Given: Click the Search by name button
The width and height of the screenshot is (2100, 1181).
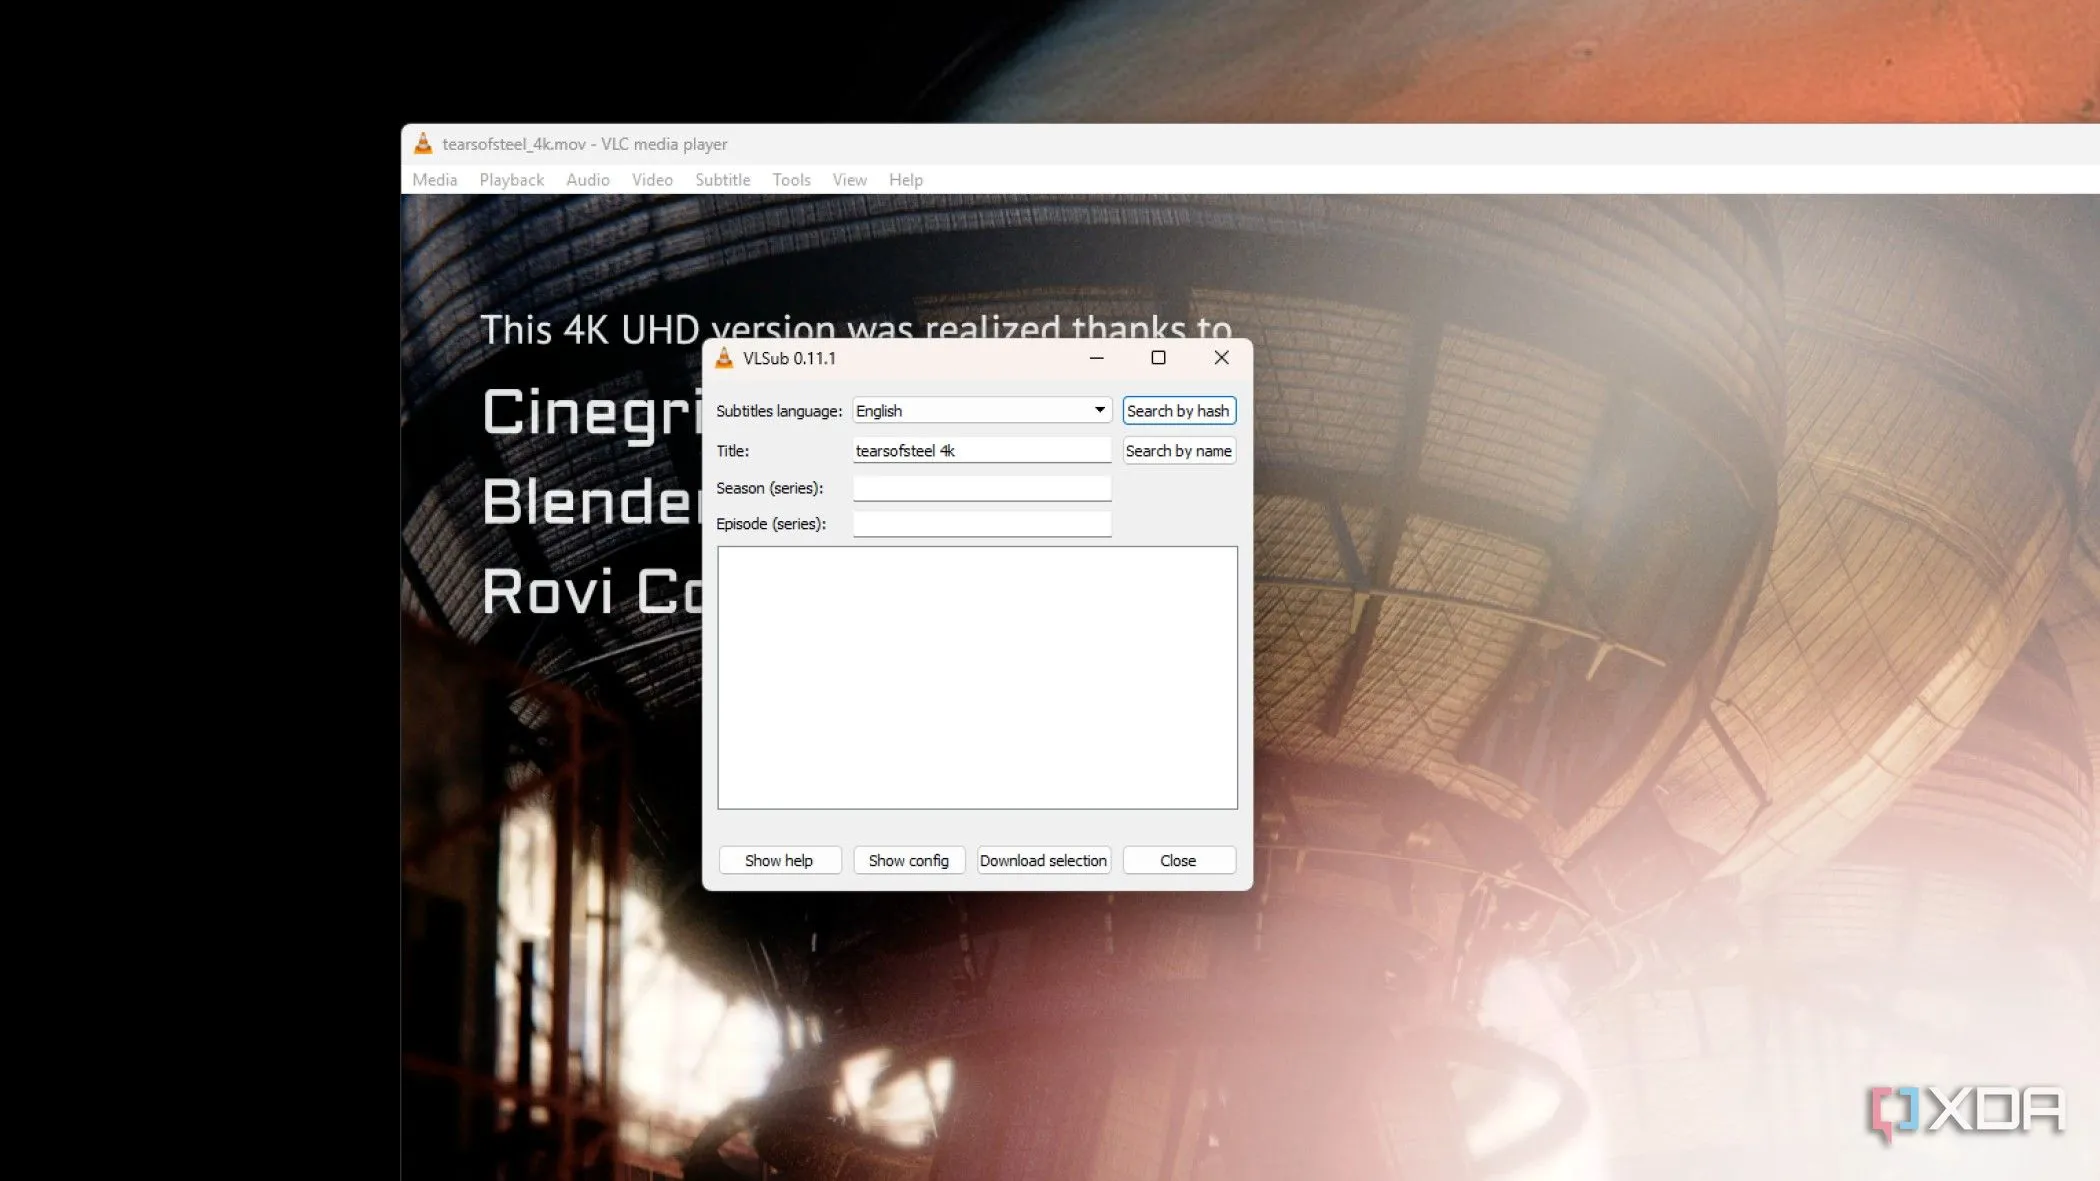Looking at the screenshot, I should point(1178,451).
